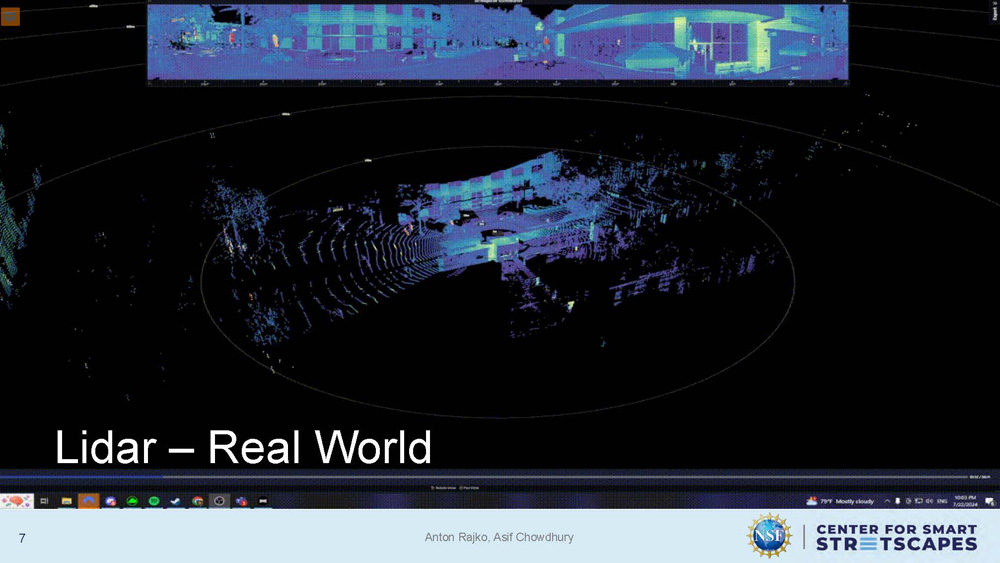Viewport: 1000px width, 563px height.
Task: Switch to the OBS Studio taskbar icon
Action: [220, 501]
